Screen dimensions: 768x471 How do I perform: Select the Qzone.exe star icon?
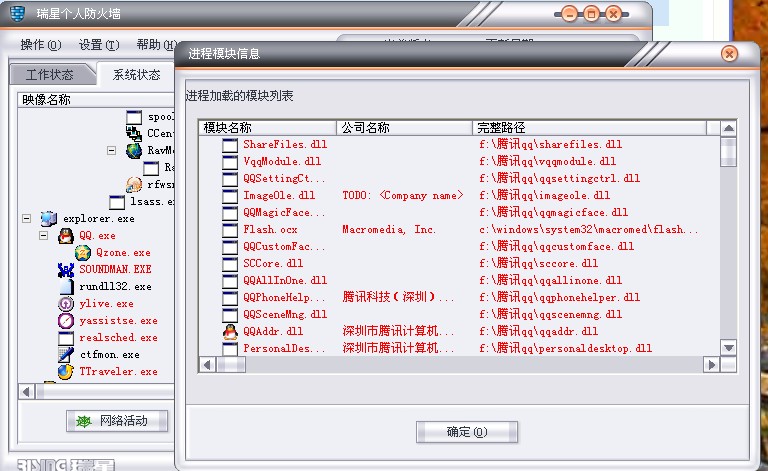(x=83, y=253)
